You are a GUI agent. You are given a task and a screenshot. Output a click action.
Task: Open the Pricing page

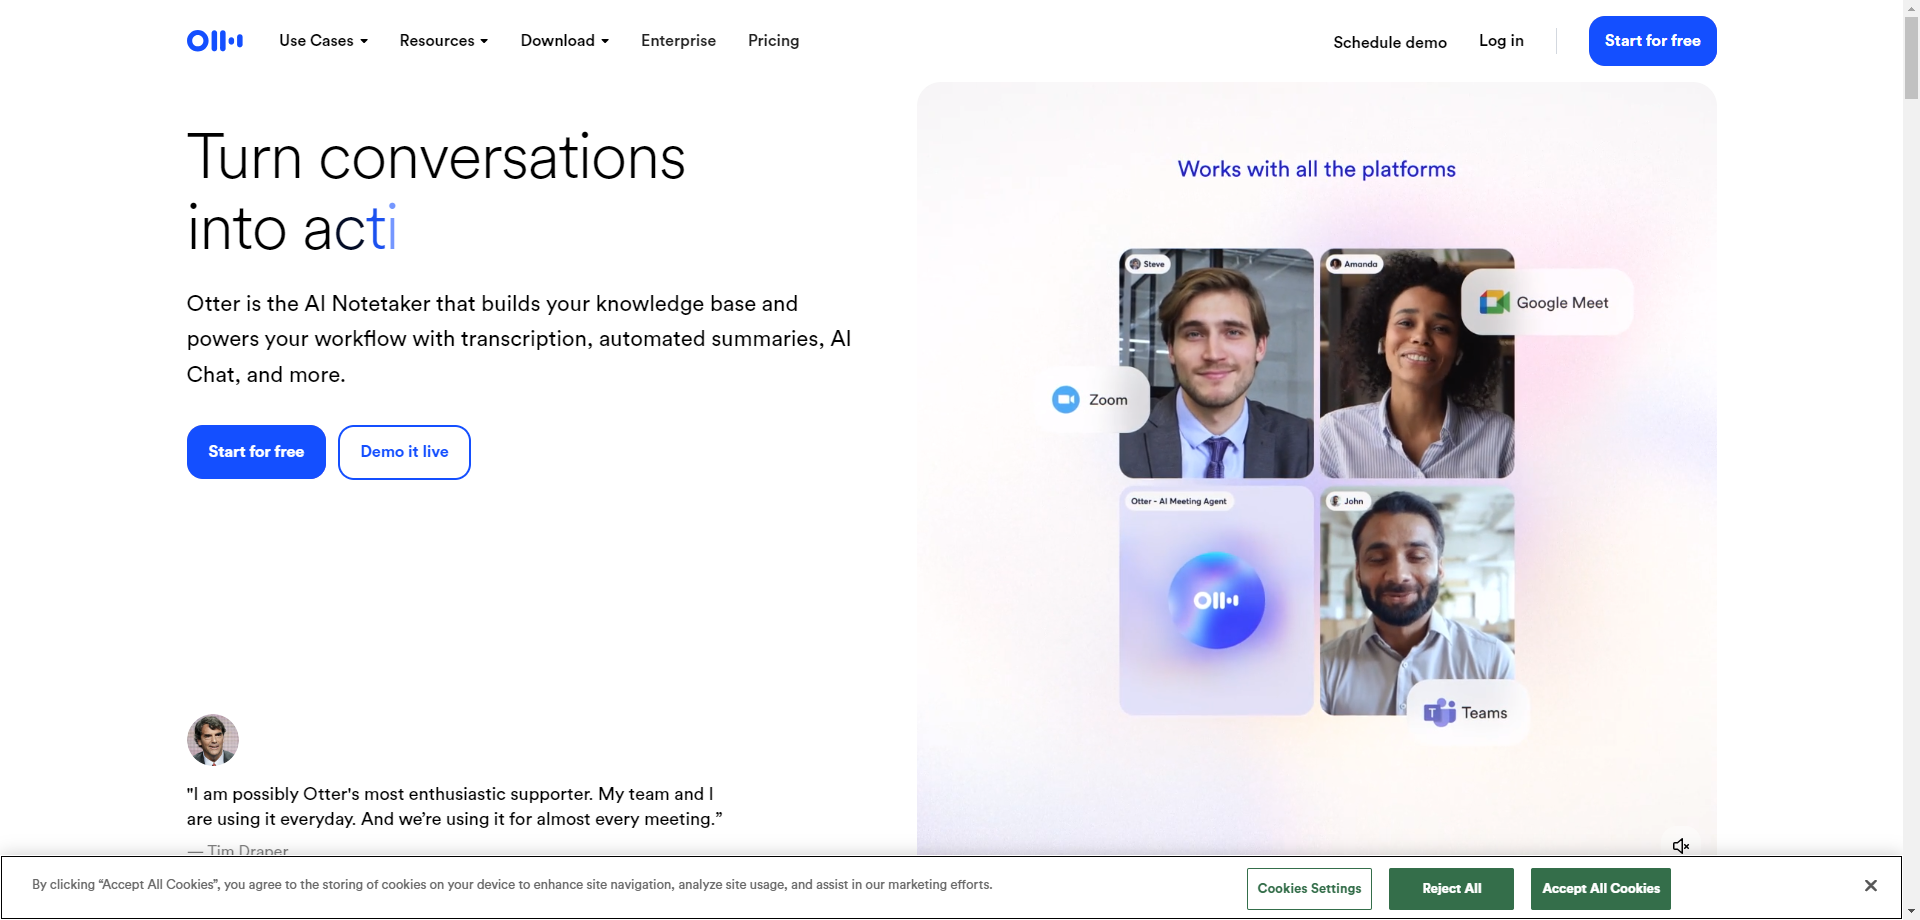click(x=773, y=41)
